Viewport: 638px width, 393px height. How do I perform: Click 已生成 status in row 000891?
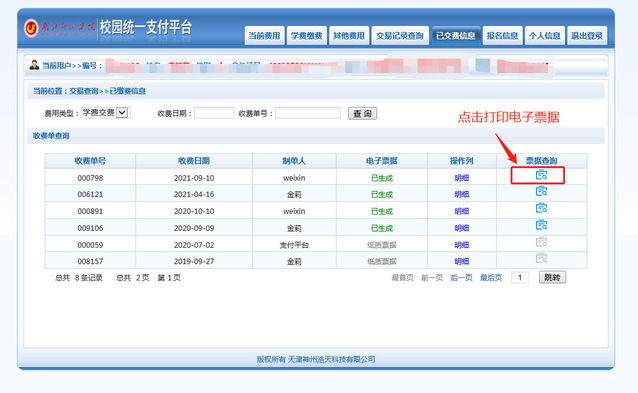[382, 211]
